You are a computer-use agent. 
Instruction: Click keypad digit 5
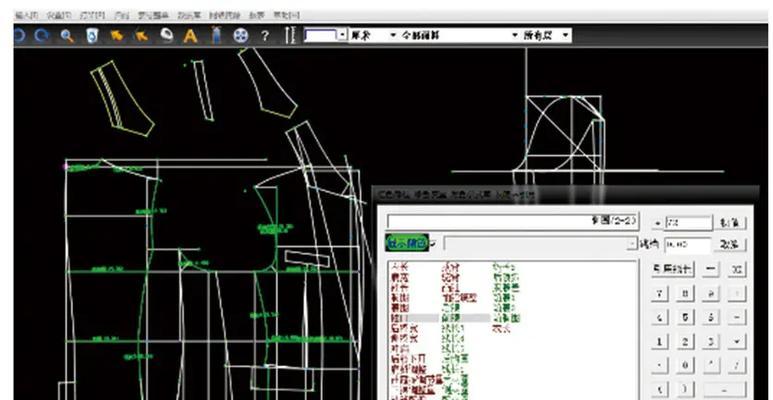(x=685, y=318)
